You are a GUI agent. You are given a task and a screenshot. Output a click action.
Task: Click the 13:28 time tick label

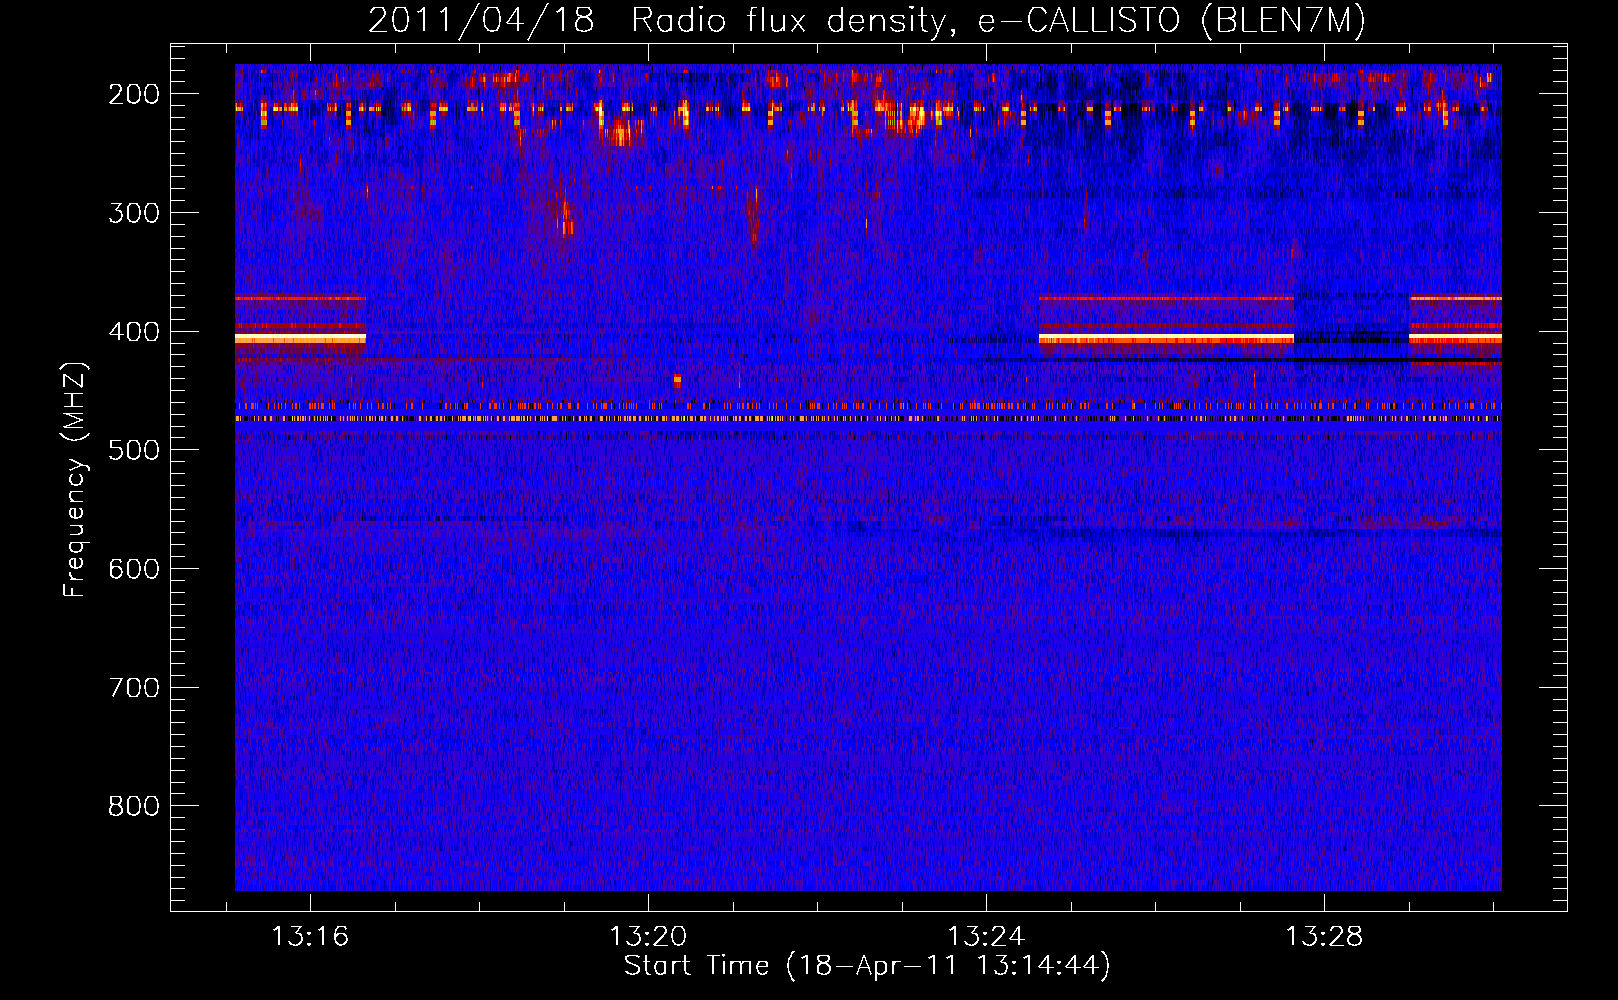(x=1324, y=937)
